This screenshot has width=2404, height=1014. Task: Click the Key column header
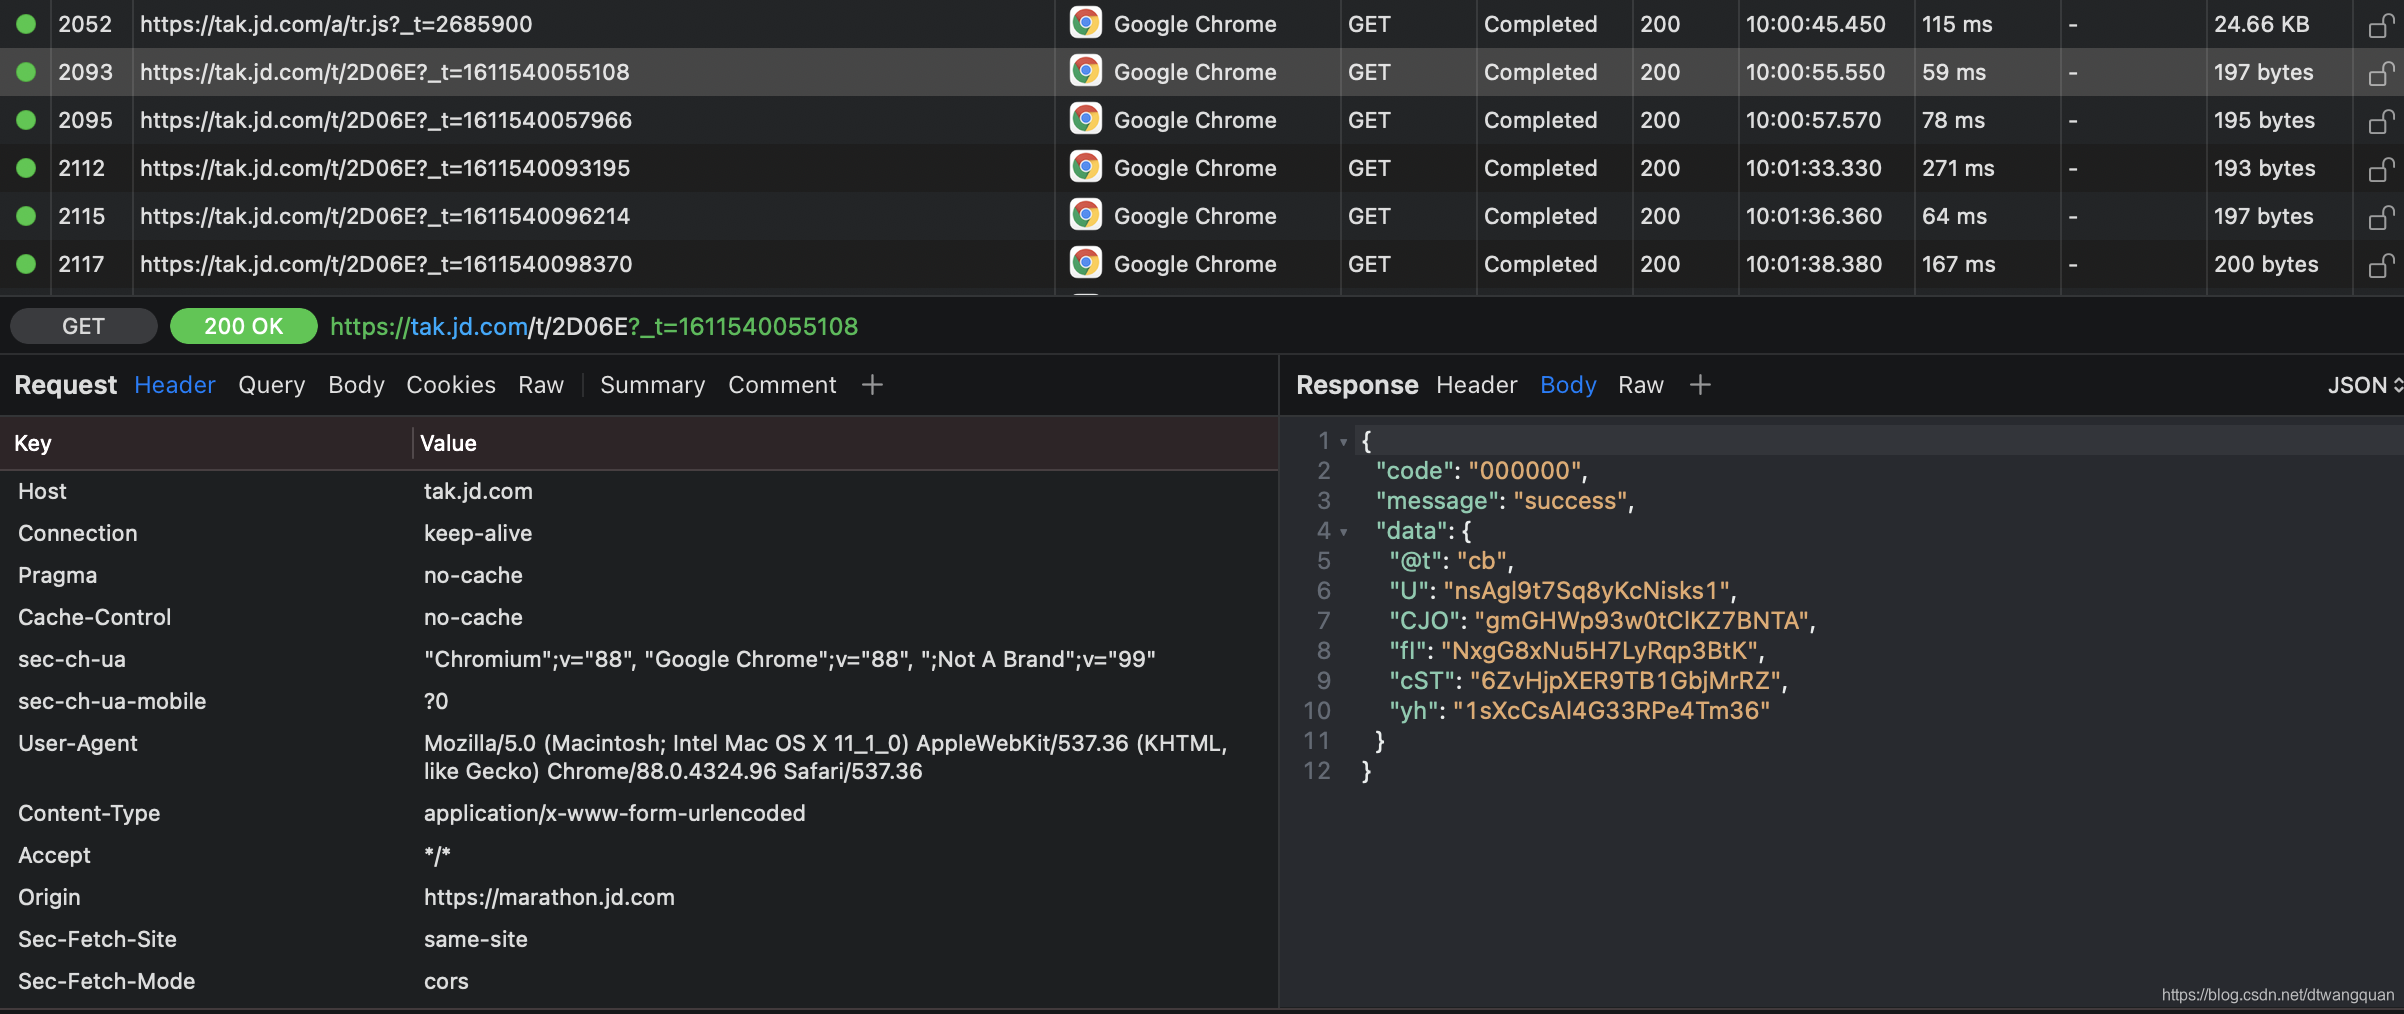pos(33,443)
